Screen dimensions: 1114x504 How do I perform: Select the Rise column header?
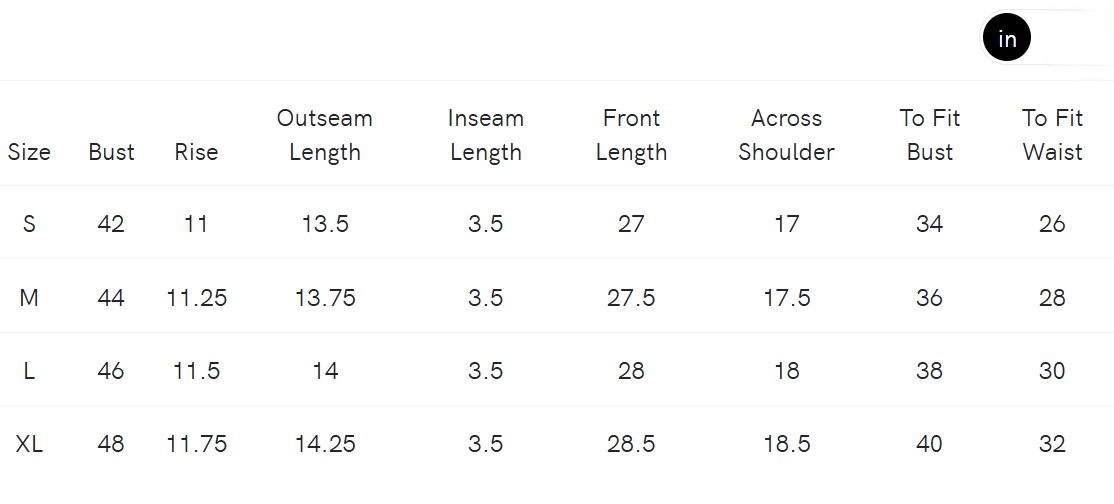[196, 152]
